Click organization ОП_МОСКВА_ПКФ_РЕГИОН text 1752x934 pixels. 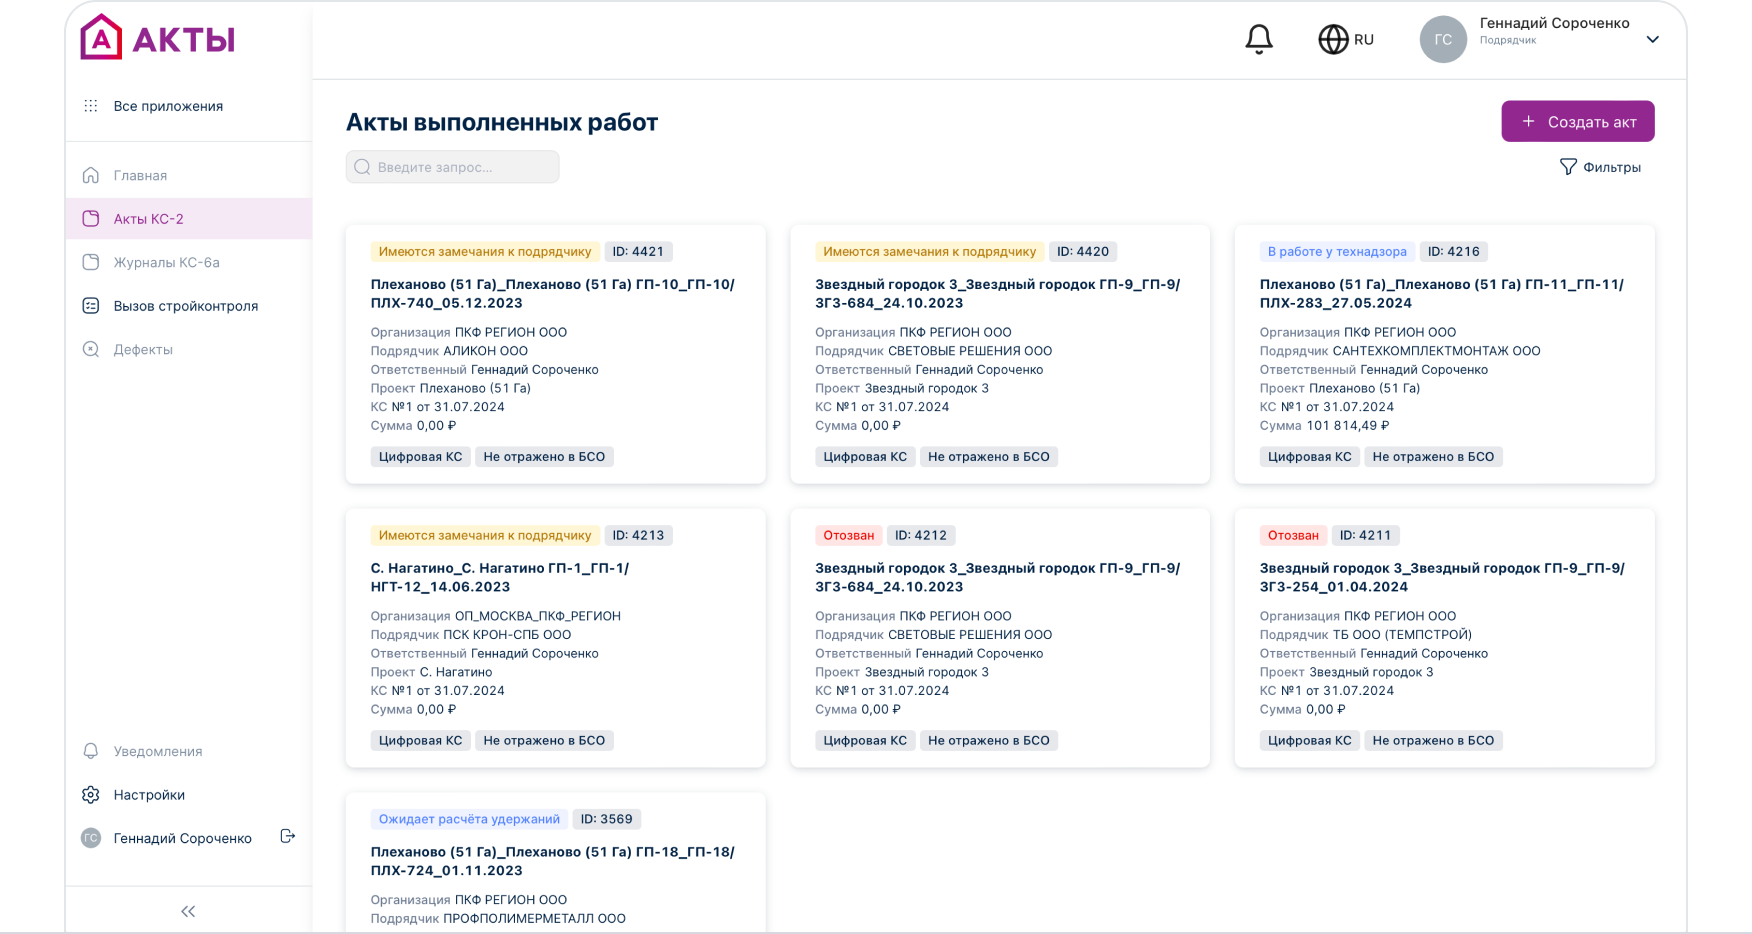(538, 616)
